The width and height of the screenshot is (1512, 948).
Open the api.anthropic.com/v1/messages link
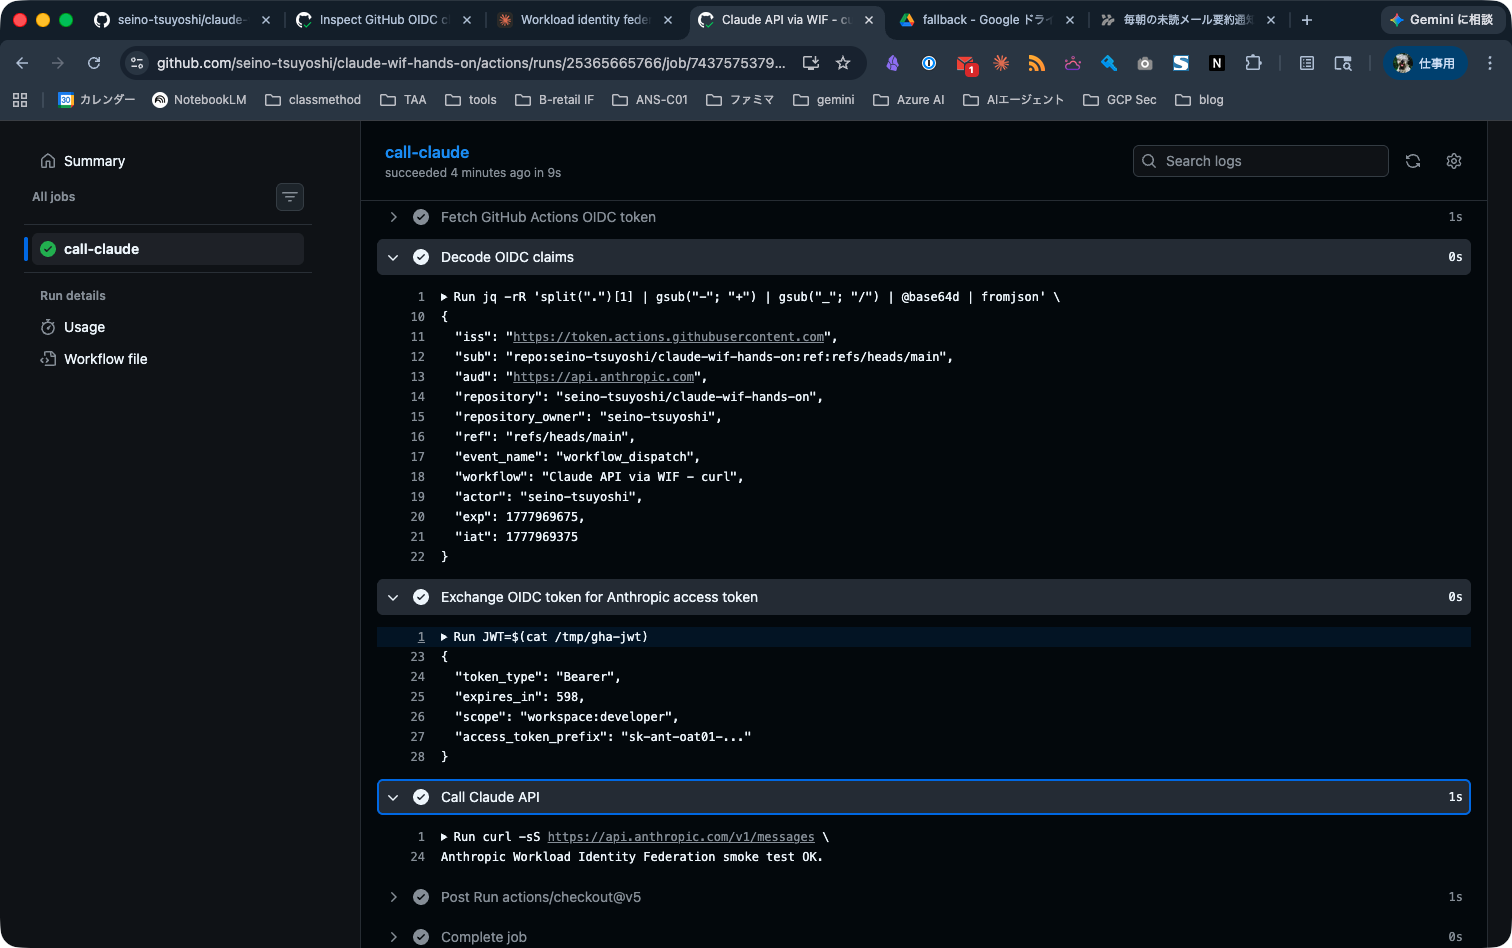[681, 837]
